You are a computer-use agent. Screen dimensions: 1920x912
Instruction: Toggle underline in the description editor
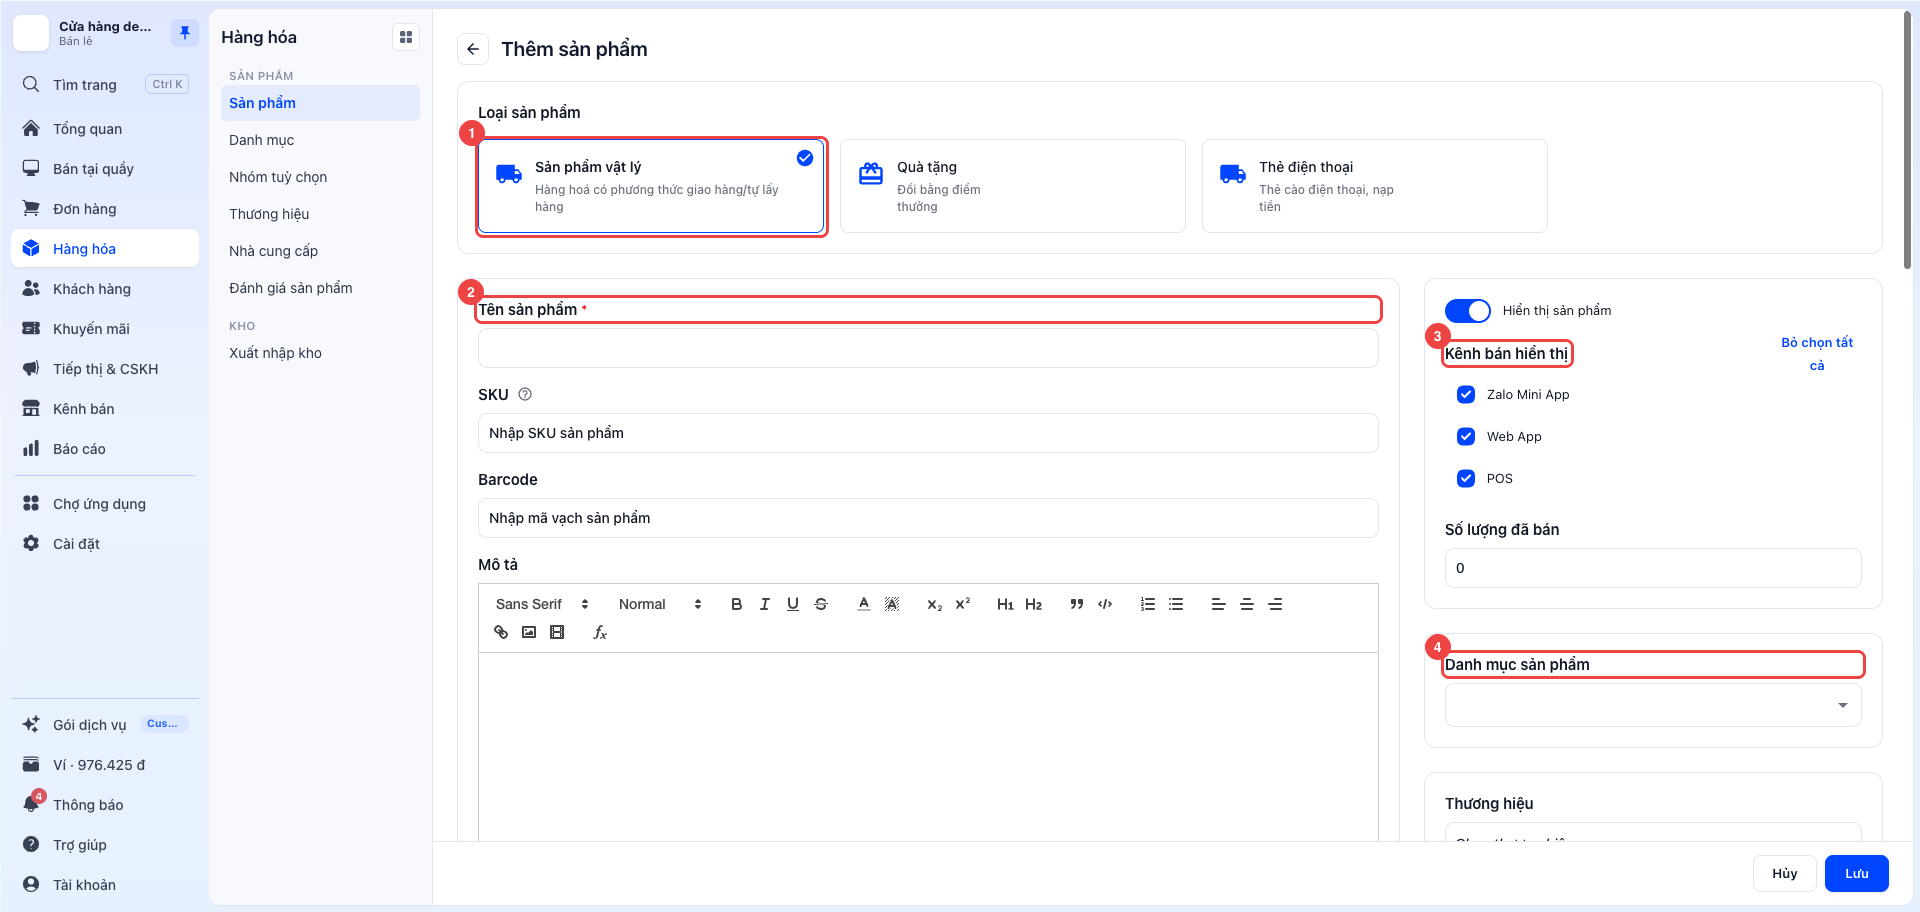pos(793,604)
